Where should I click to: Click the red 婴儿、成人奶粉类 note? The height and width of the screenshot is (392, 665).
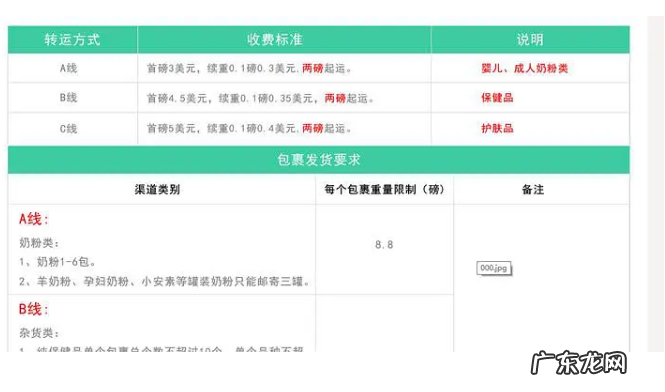525,68
